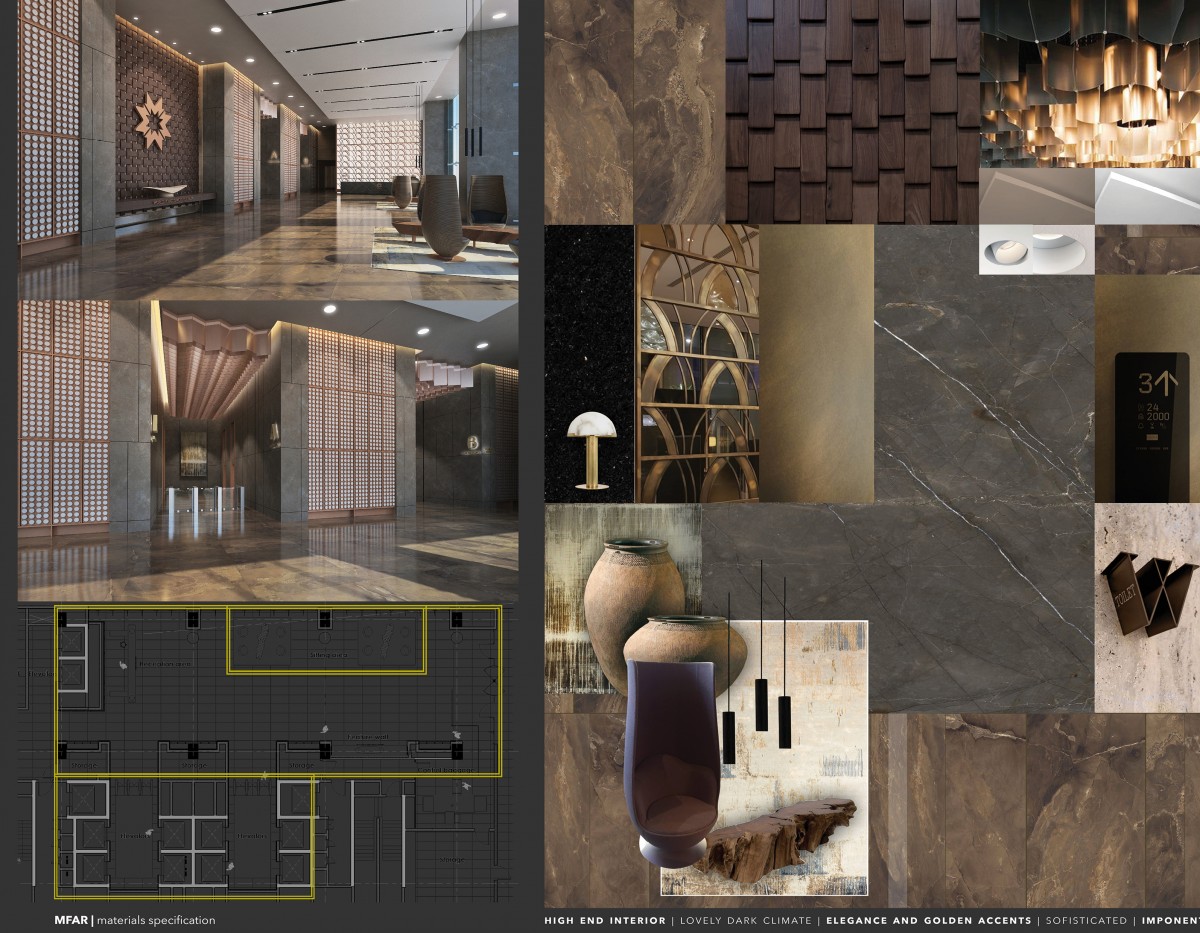Open the lower lobby render with turnstiles

click(268, 448)
